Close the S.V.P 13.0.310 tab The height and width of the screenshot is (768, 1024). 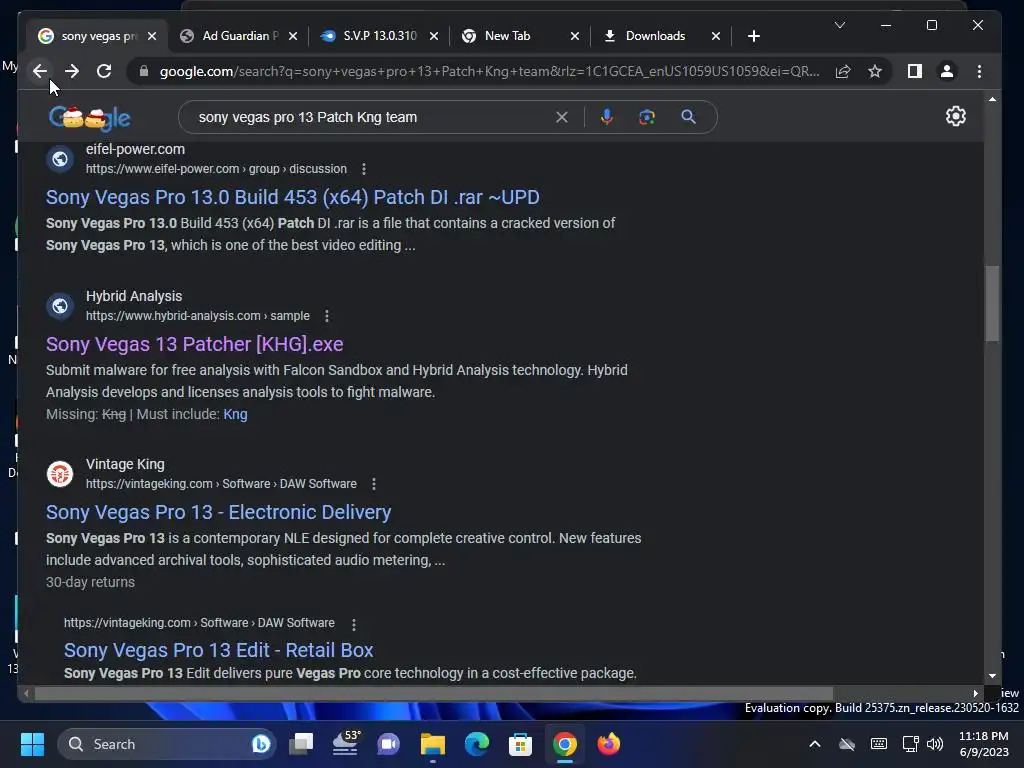point(434,36)
